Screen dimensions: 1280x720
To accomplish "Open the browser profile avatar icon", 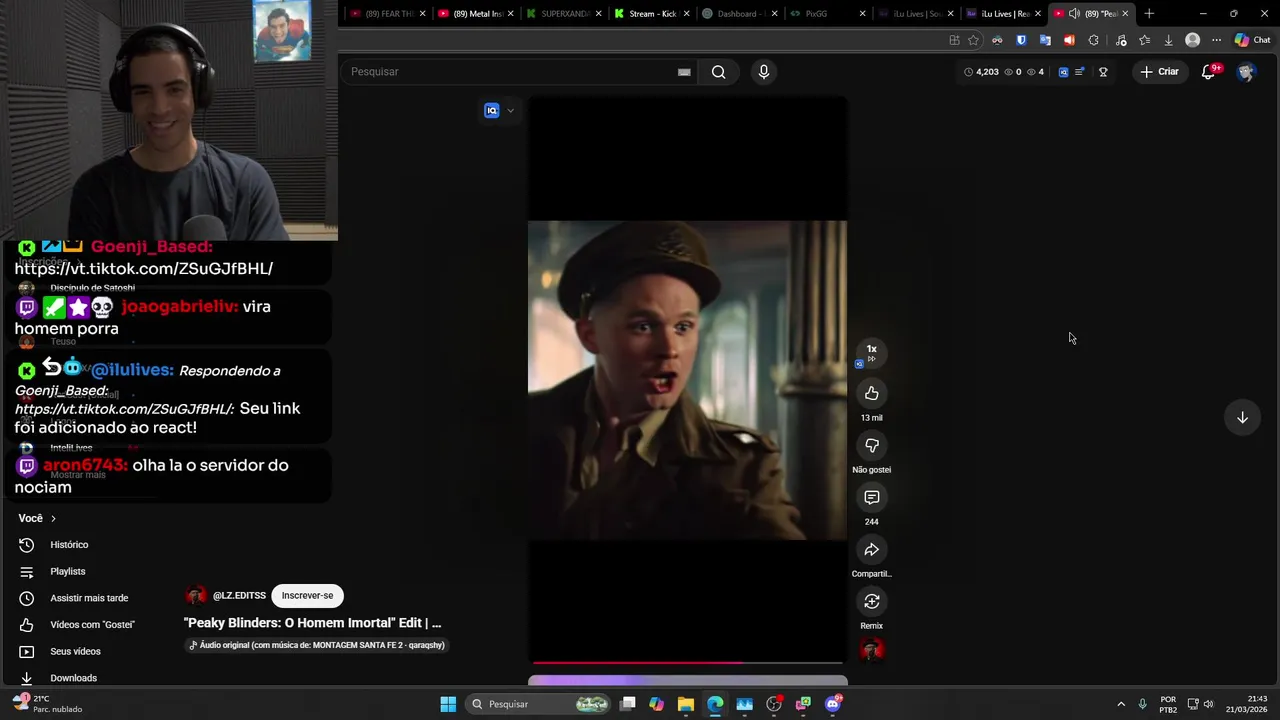I will tap(1192, 40).
